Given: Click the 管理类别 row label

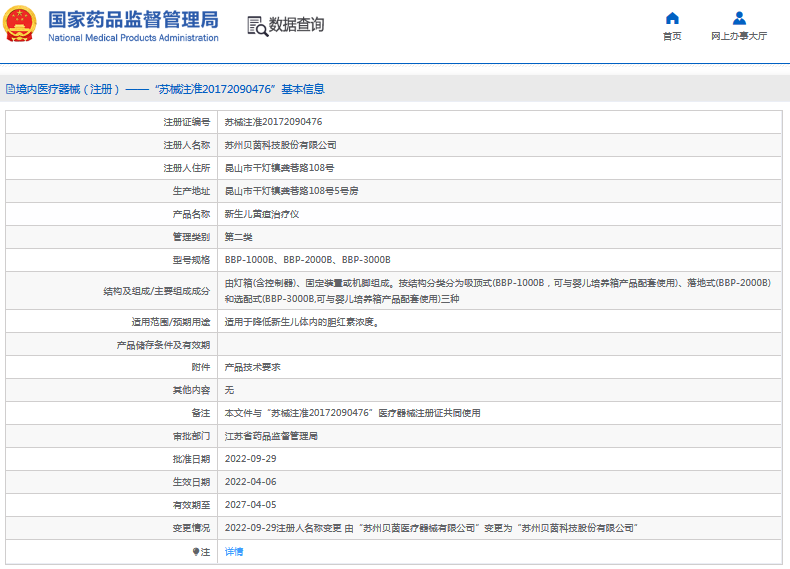Looking at the screenshot, I should [191, 237].
